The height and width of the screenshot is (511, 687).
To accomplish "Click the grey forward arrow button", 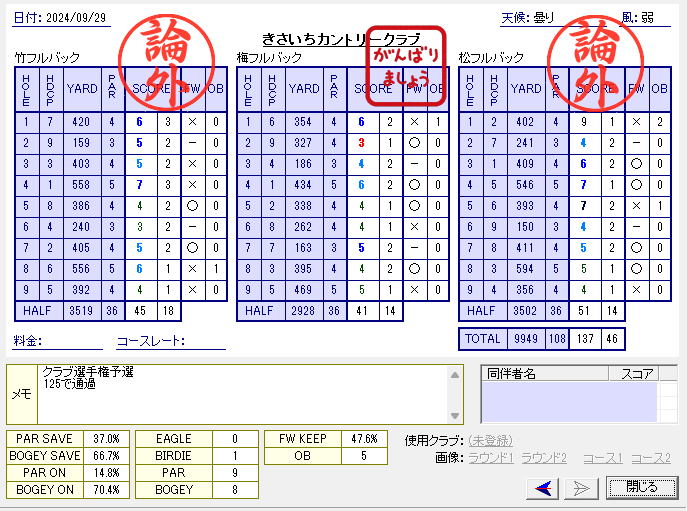I will [x=582, y=488].
